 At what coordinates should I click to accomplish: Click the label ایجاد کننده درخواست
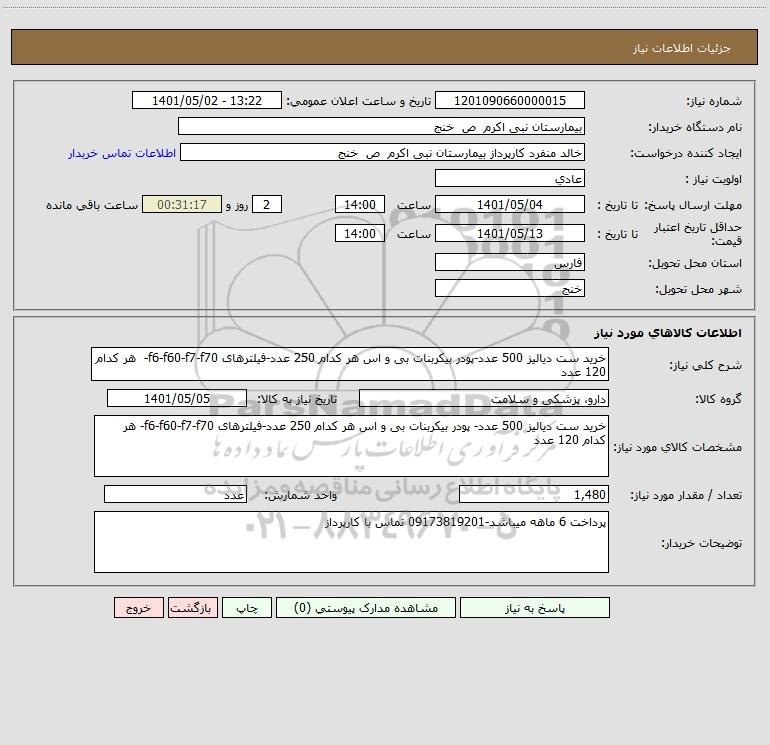[686, 153]
